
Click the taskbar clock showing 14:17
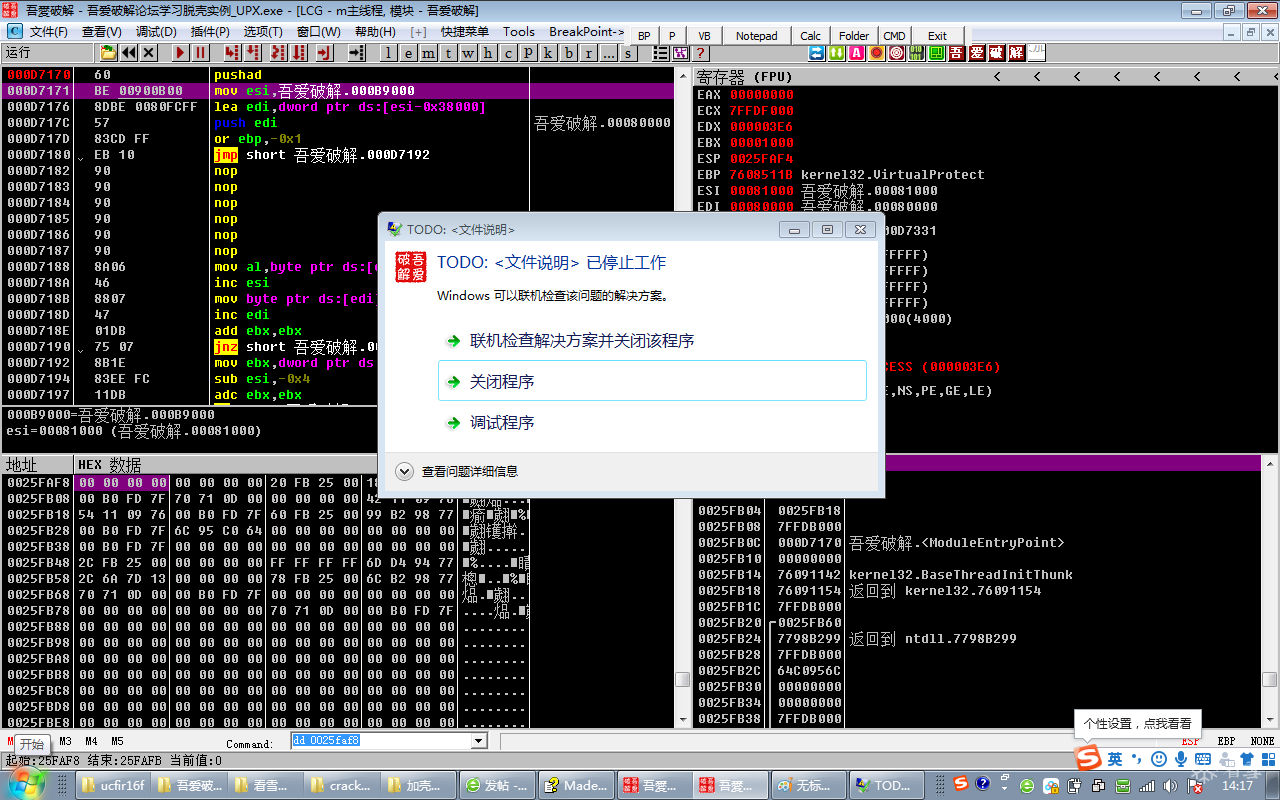coord(1237,786)
